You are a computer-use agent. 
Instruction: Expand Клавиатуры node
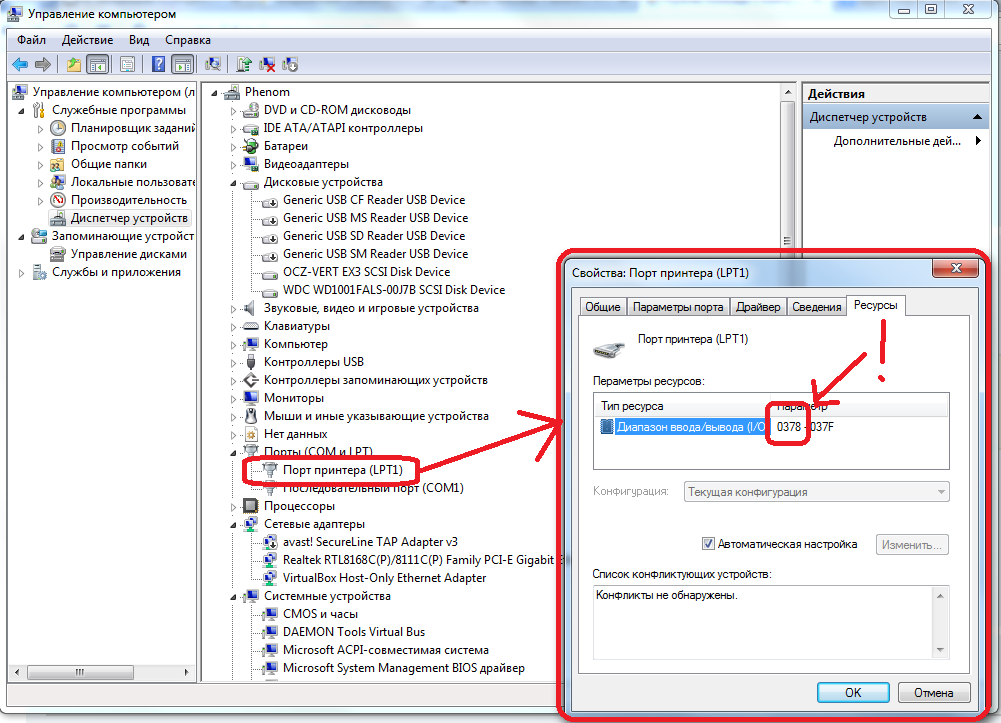point(234,327)
